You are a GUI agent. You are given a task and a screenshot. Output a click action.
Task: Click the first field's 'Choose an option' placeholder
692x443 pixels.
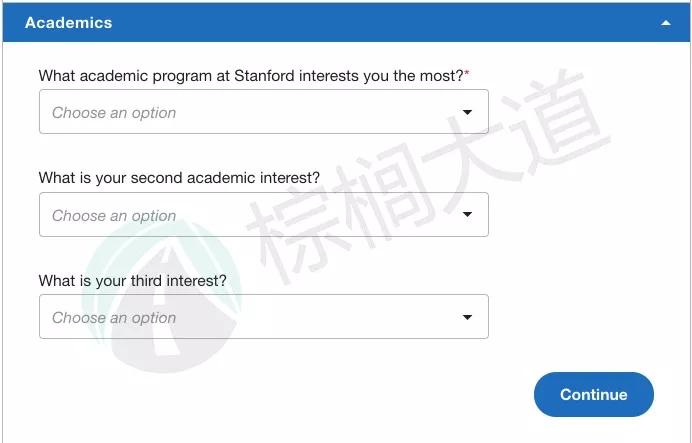114,113
